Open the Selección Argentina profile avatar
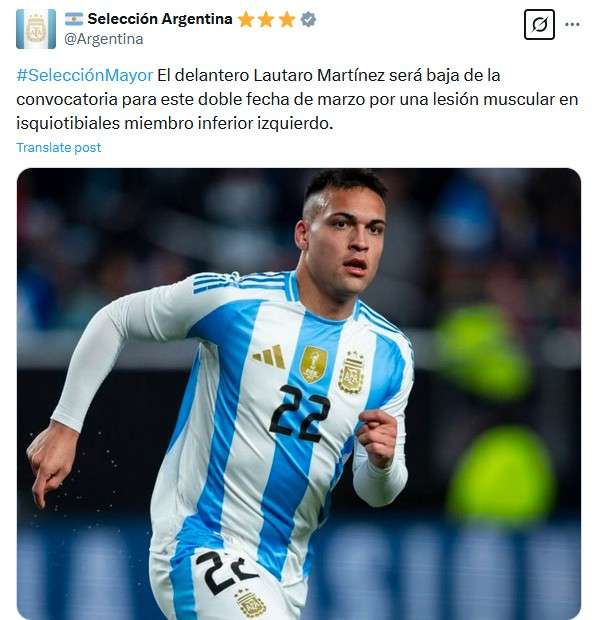Viewport: 596px width, 620px height. pyautogui.click(x=36, y=29)
